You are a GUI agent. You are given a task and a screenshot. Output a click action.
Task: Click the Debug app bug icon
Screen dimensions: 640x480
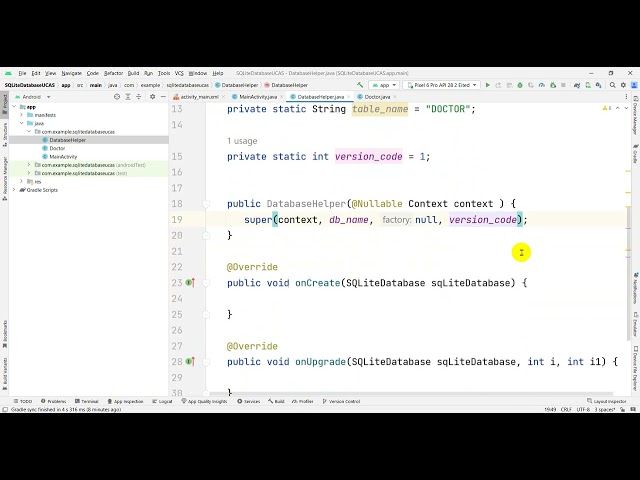[520, 85]
